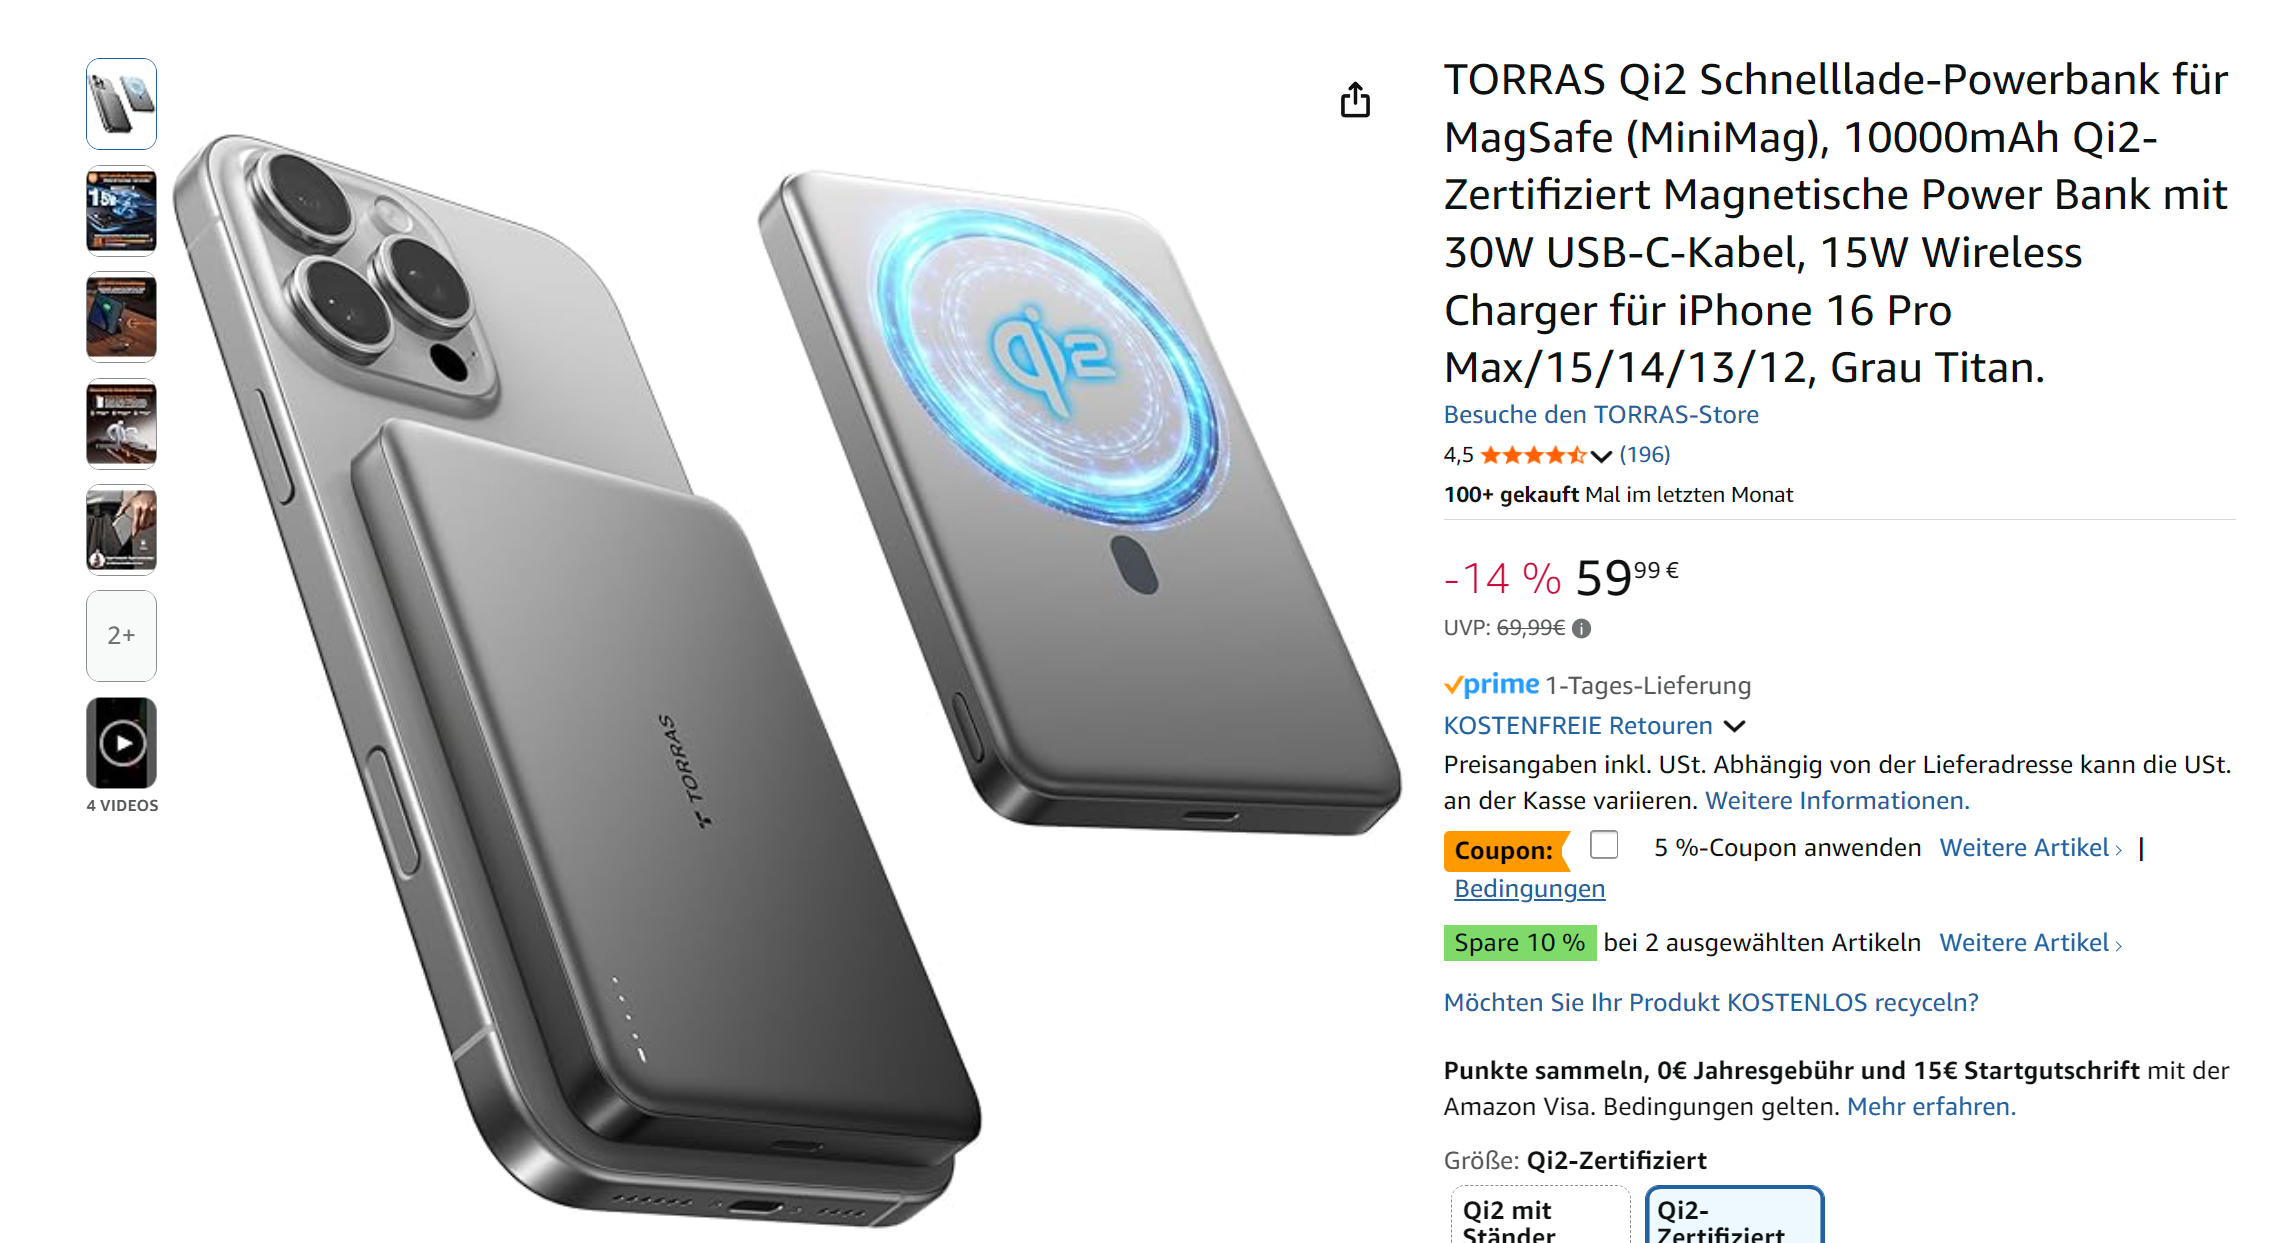Select the Qi2 mit Ständer size option
Viewport: 2277px width, 1243px height.
[x=1540, y=1216]
